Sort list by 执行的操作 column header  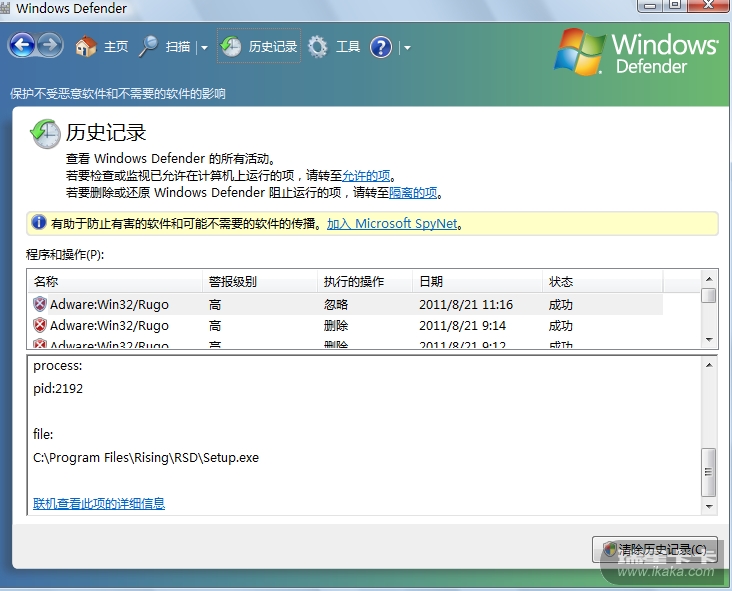tap(365, 281)
